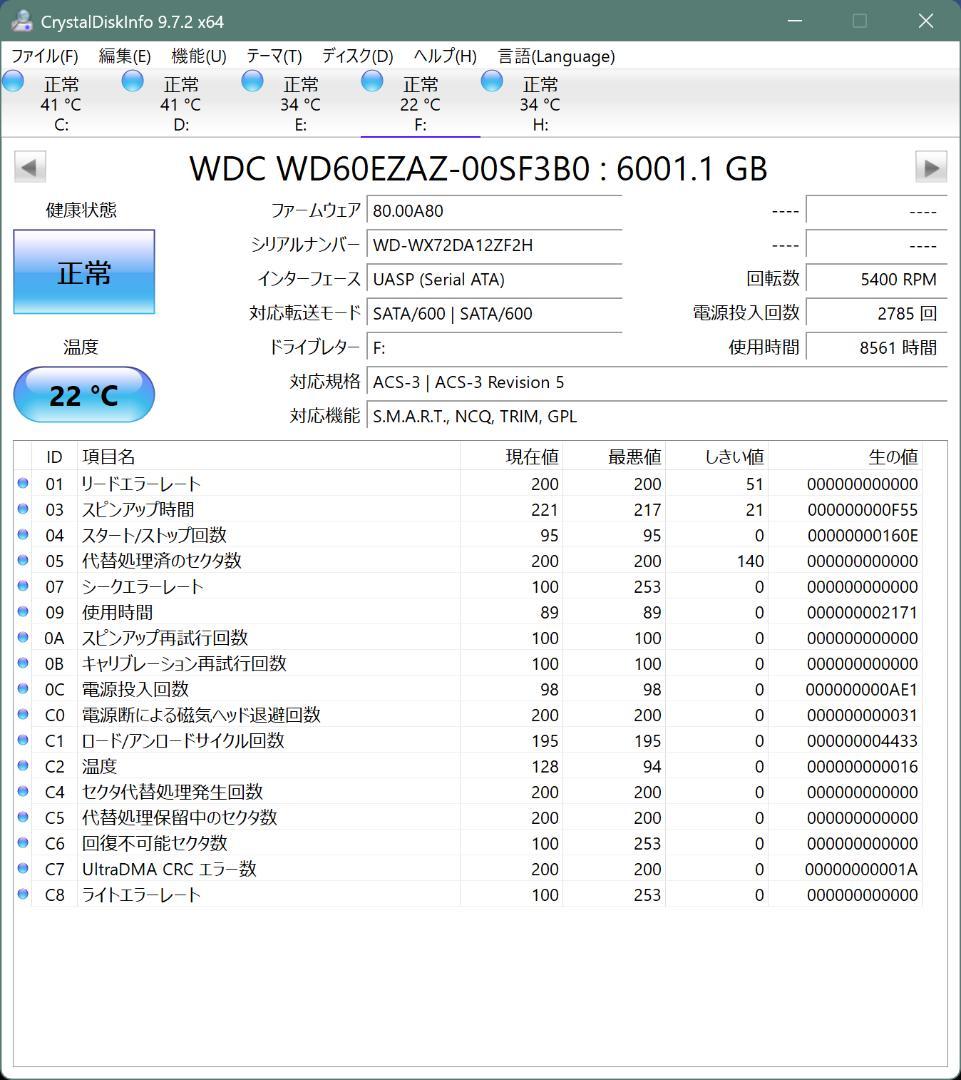This screenshot has width=961, height=1080.
Task: Click the 正常 health status button
Action: point(83,272)
